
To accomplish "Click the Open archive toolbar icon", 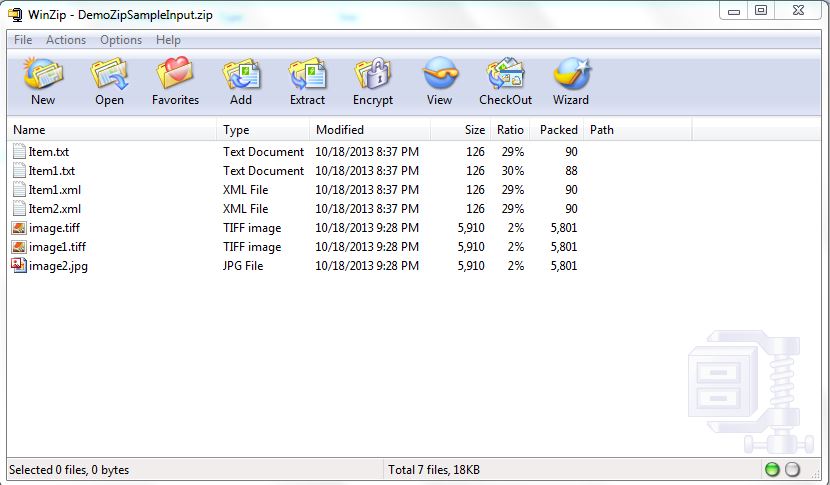I will pyautogui.click(x=109, y=73).
